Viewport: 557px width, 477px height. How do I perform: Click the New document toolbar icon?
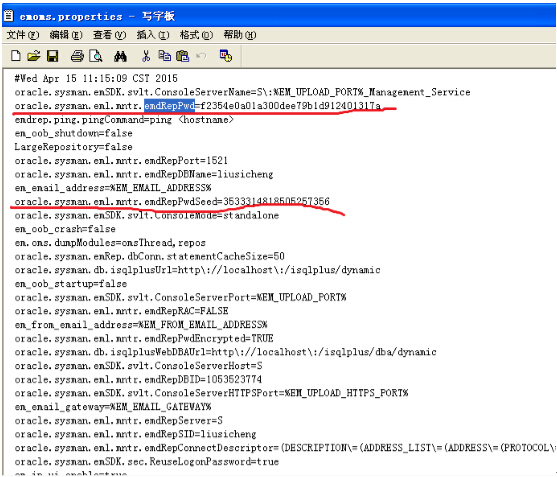point(16,56)
